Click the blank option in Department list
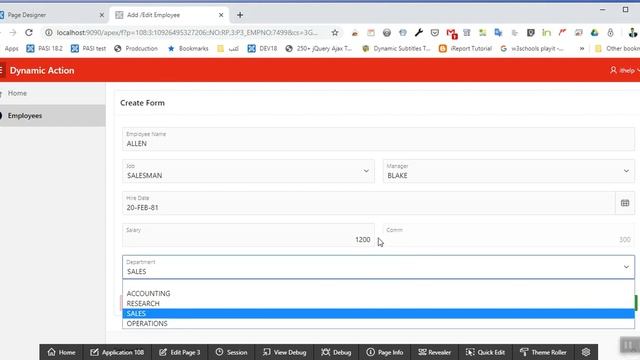640x360 pixels. [x=378, y=284]
